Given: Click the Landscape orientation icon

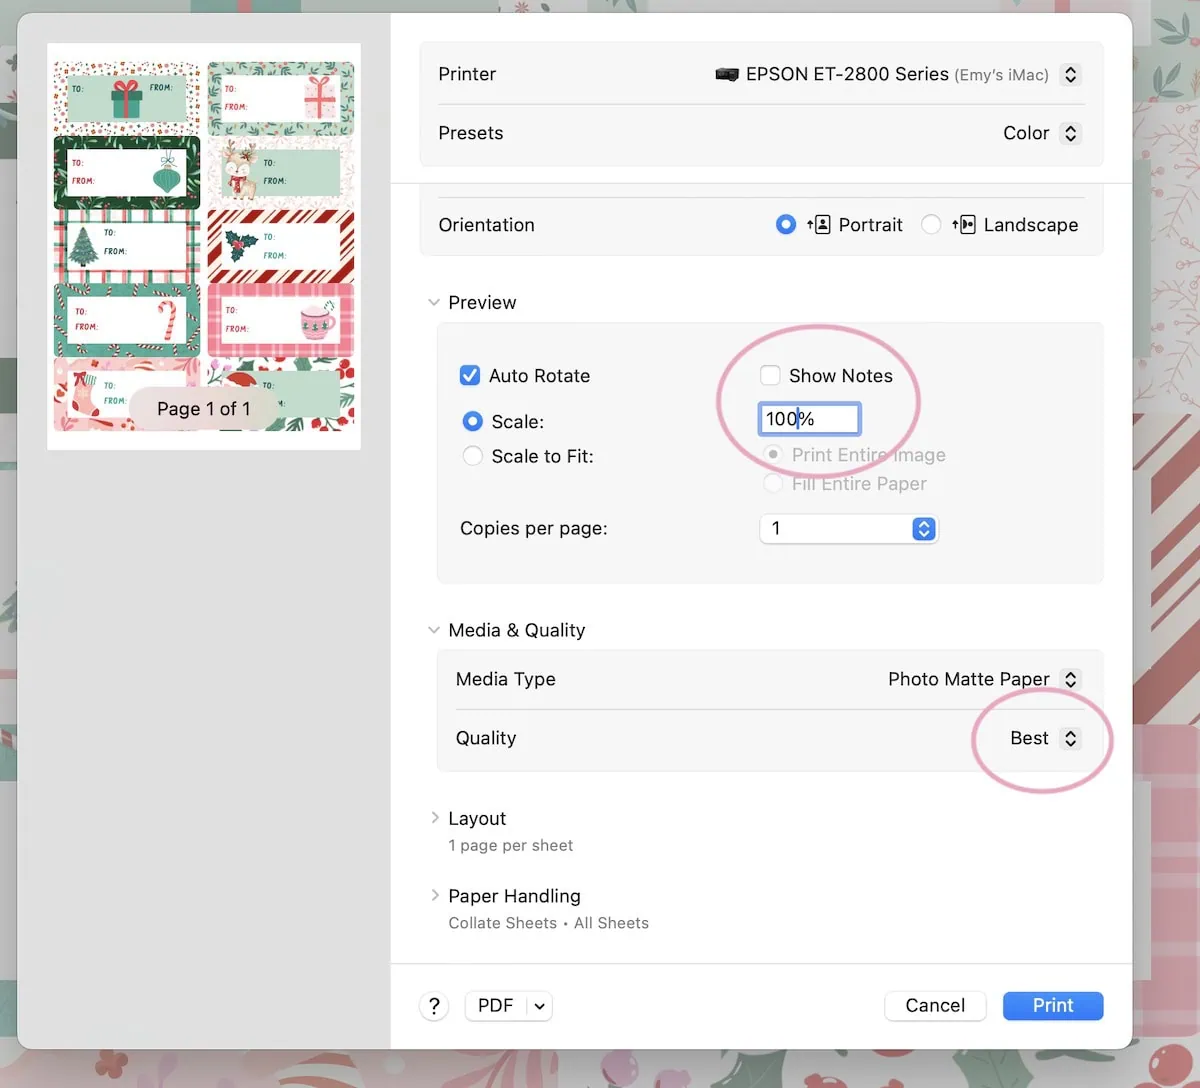Looking at the screenshot, I should (x=965, y=224).
